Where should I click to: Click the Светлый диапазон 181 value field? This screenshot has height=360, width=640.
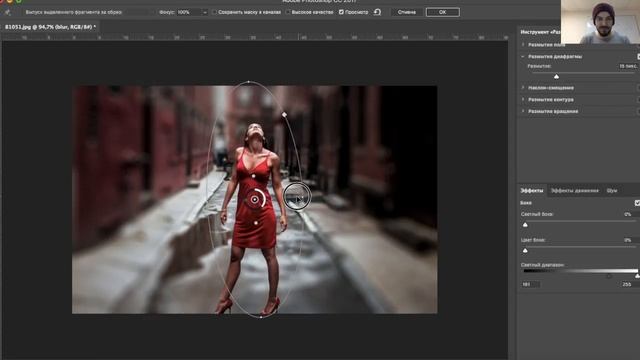pyautogui.click(x=530, y=284)
